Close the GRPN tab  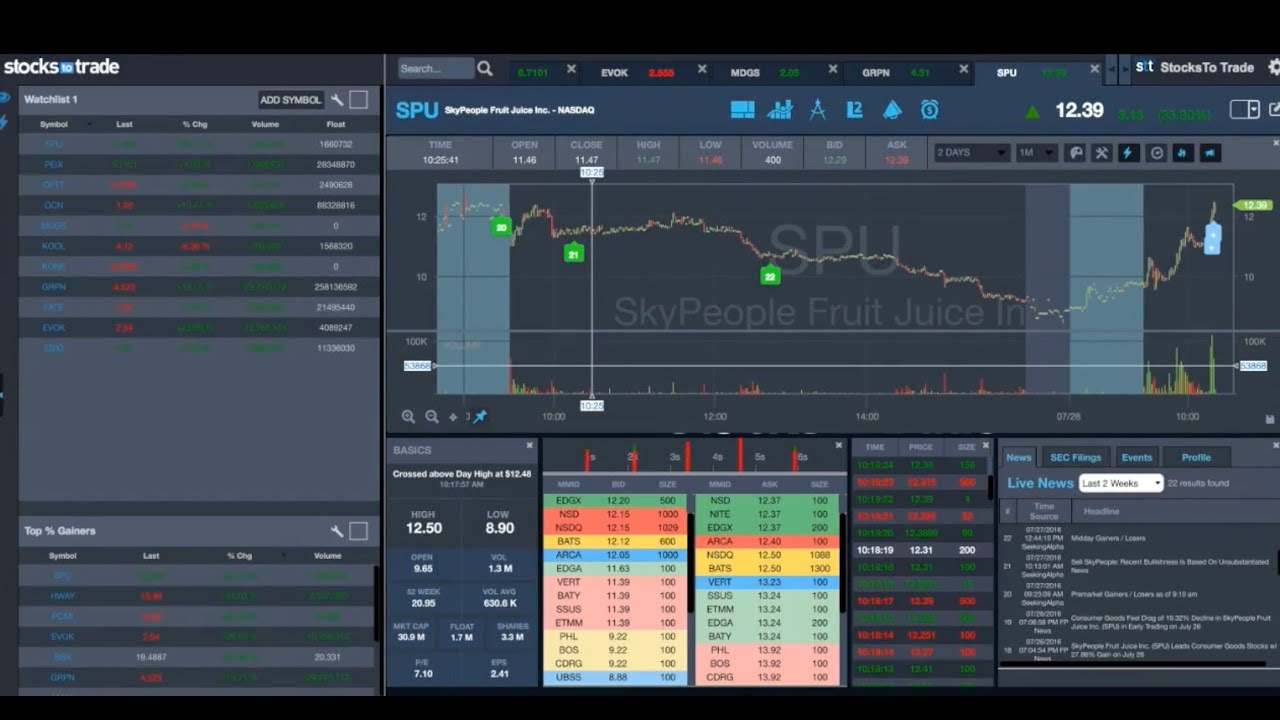tap(964, 69)
